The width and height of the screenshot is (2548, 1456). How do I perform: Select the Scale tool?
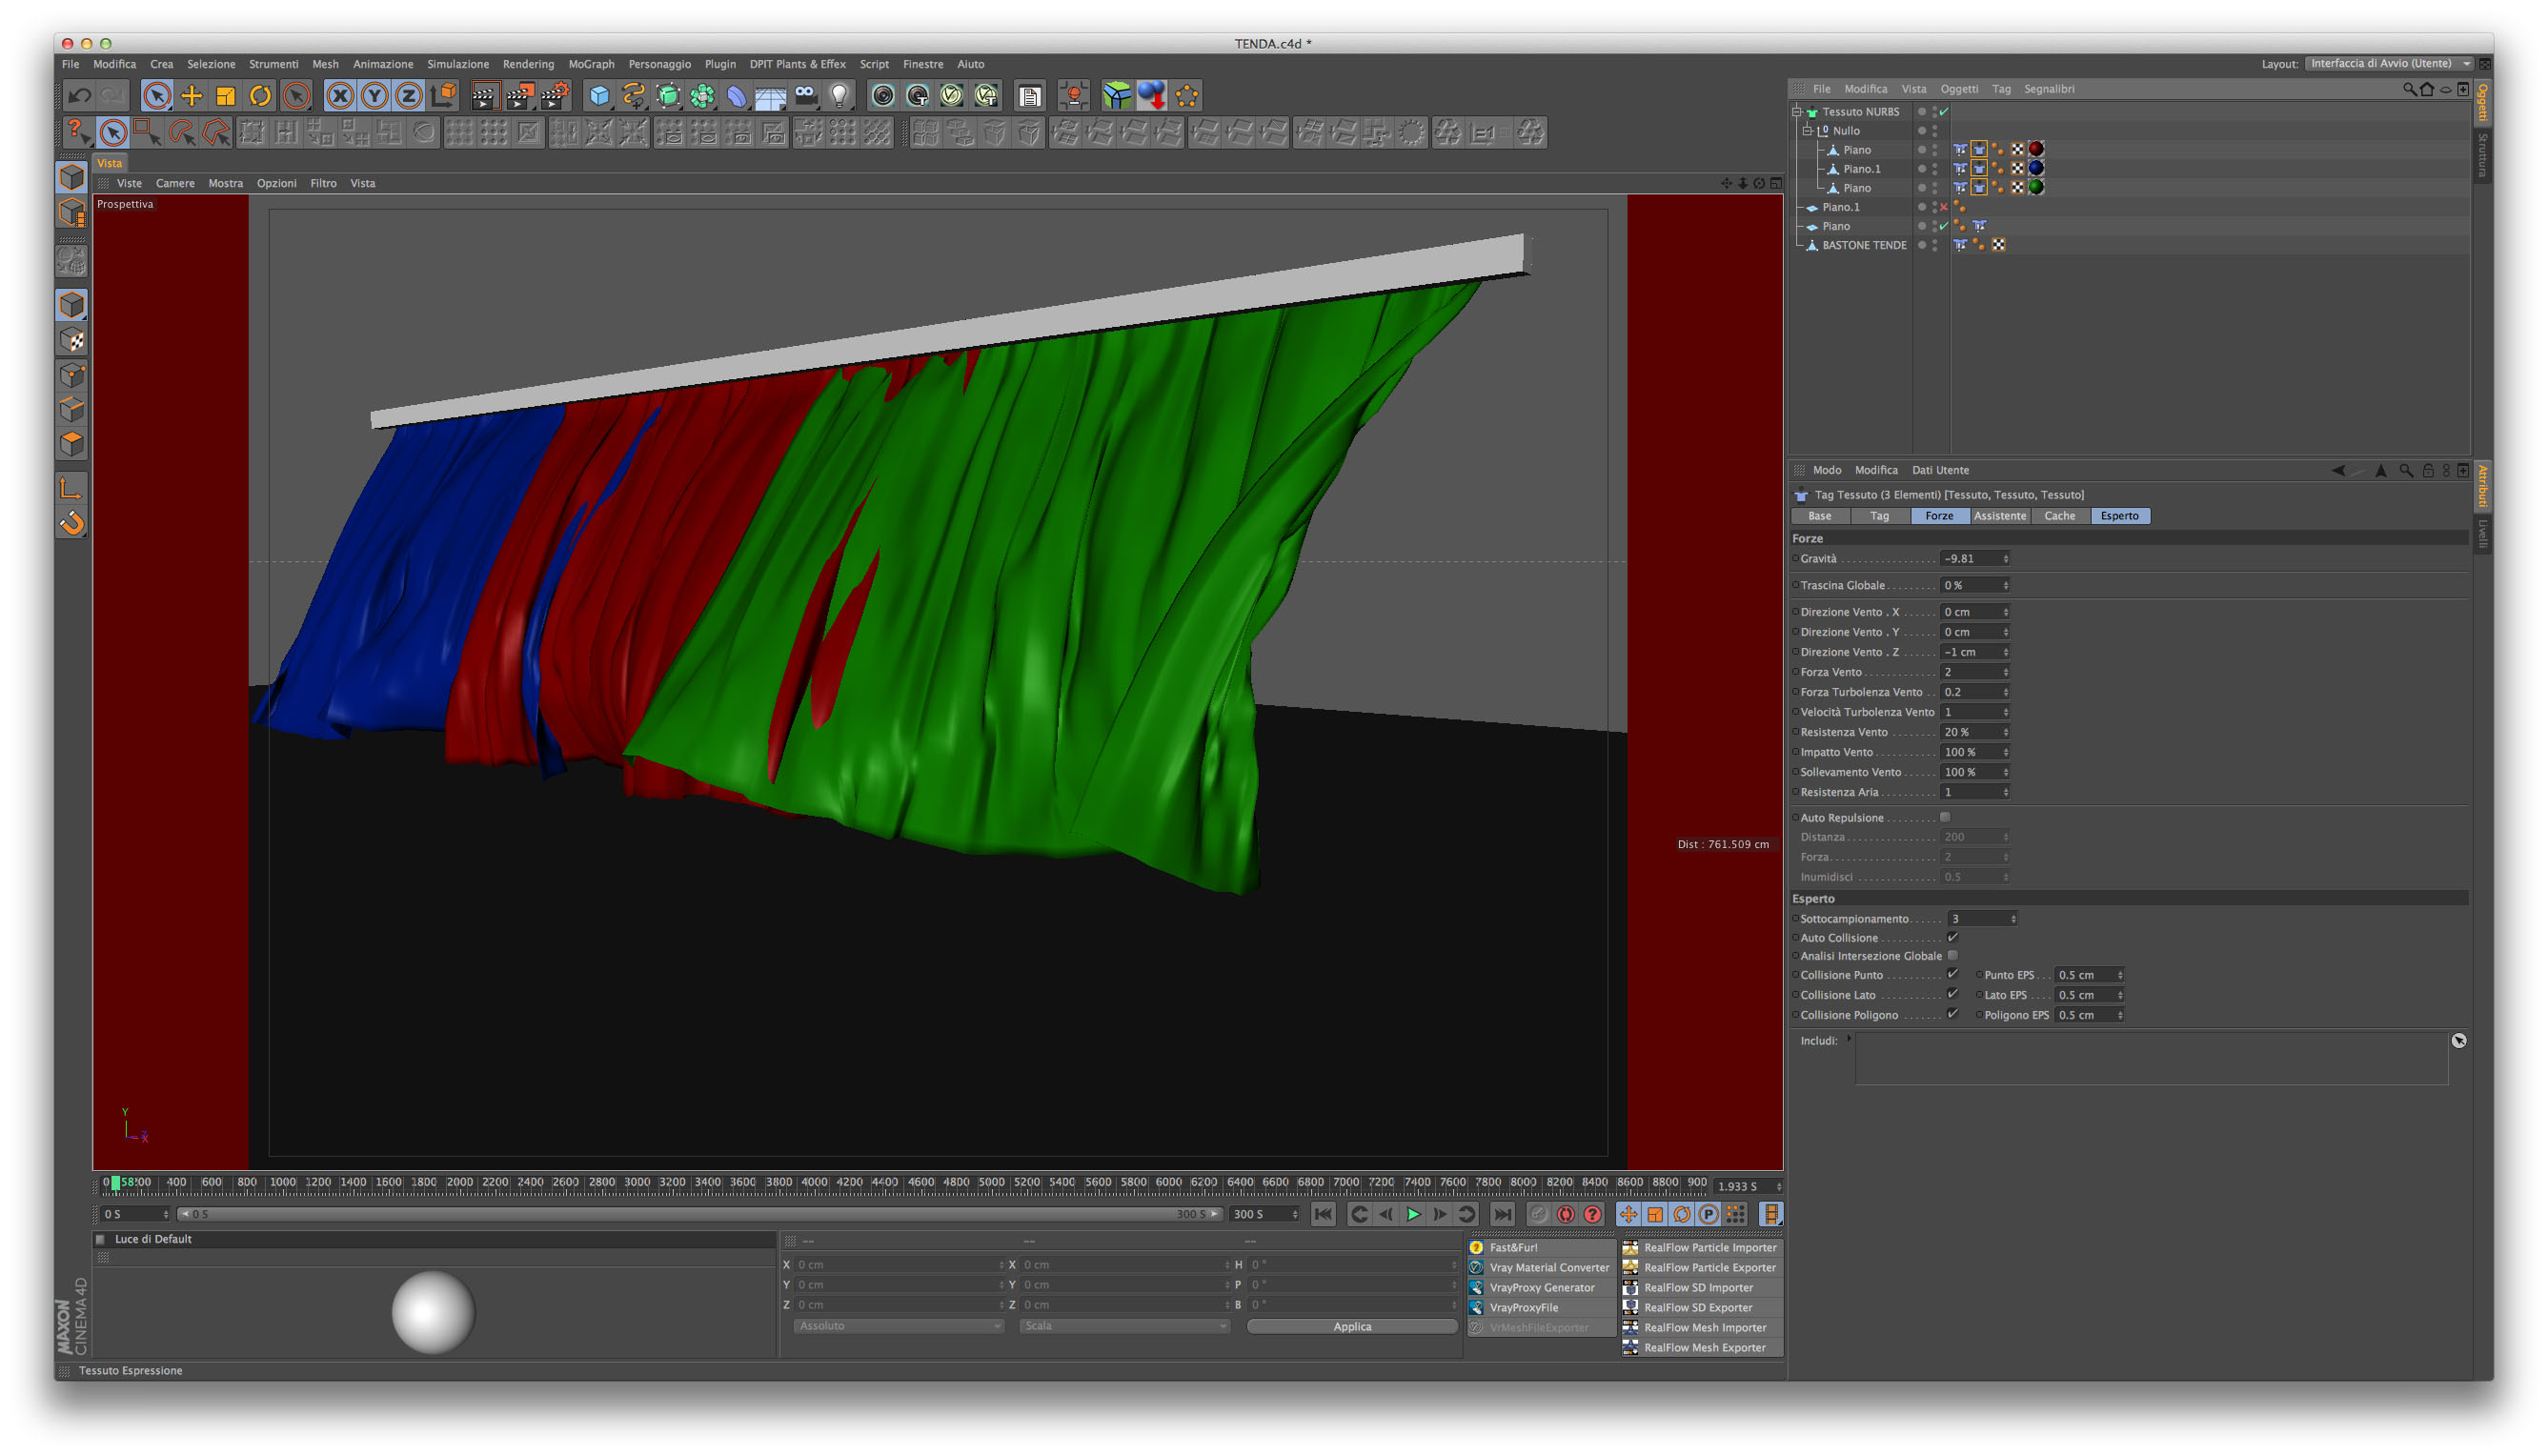coord(226,96)
